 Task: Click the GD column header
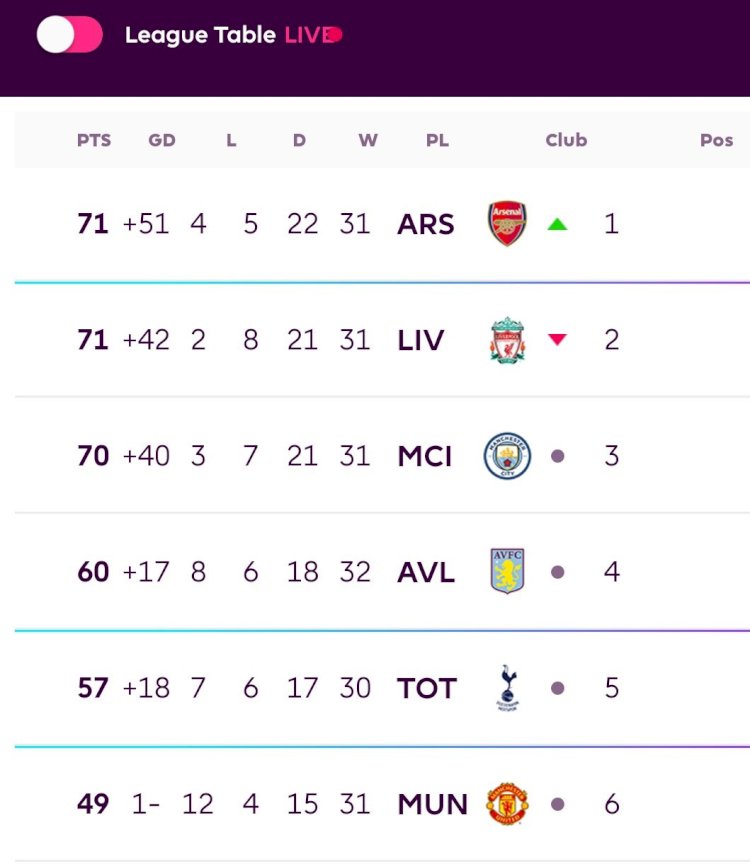point(161,140)
